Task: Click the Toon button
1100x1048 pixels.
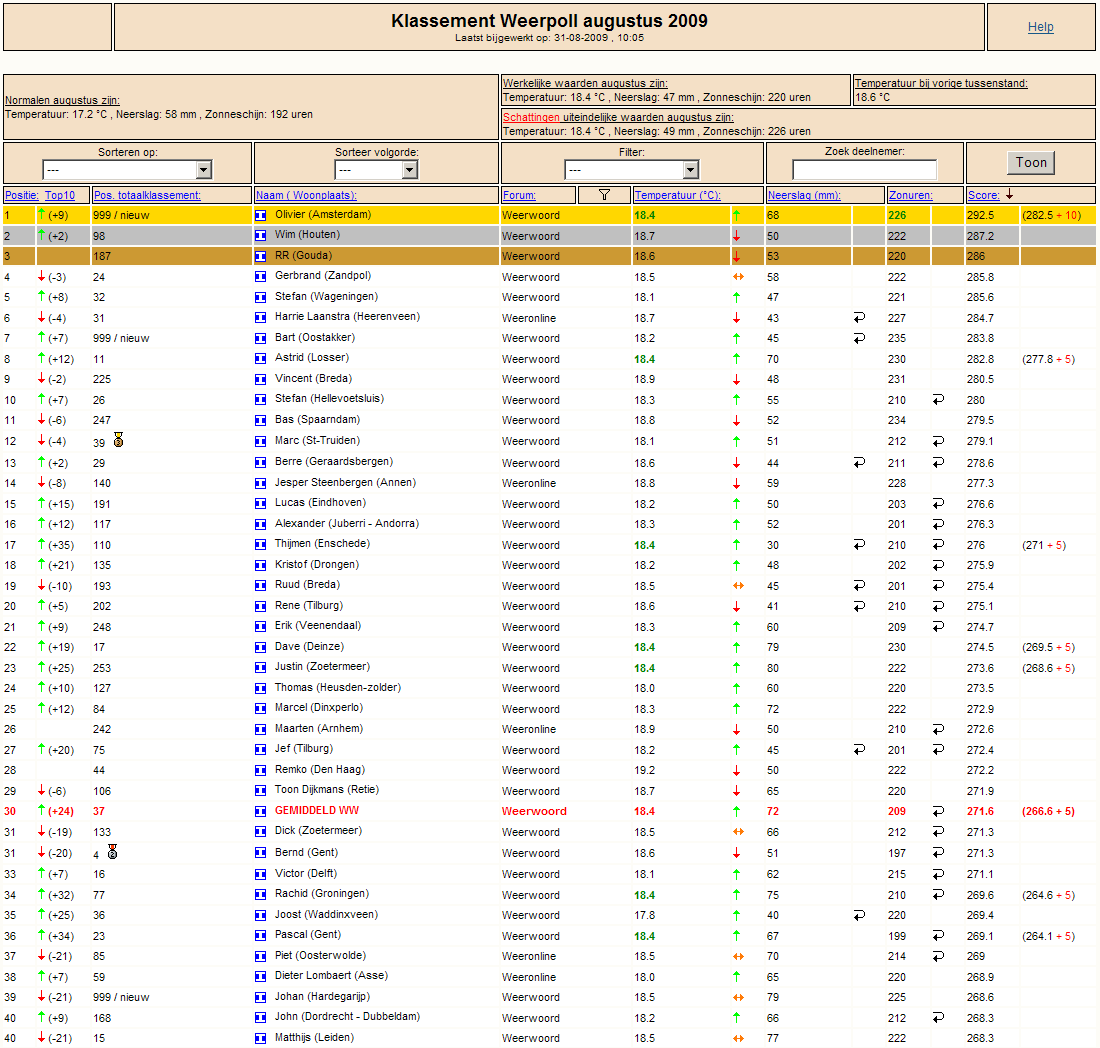Action: click(x=1031, y=163)
